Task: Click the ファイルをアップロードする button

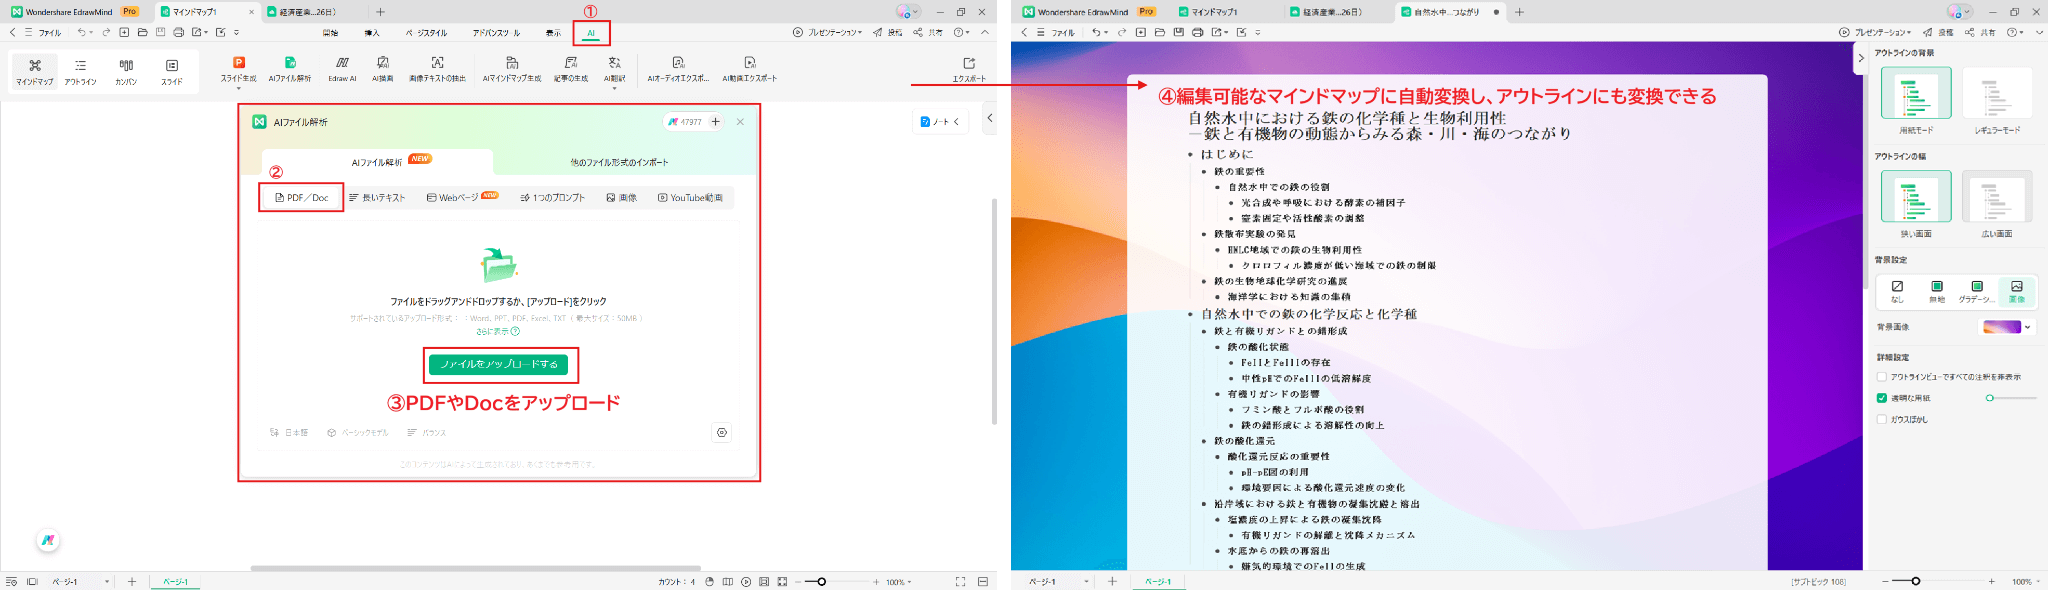Action: [x=498, y=365]
